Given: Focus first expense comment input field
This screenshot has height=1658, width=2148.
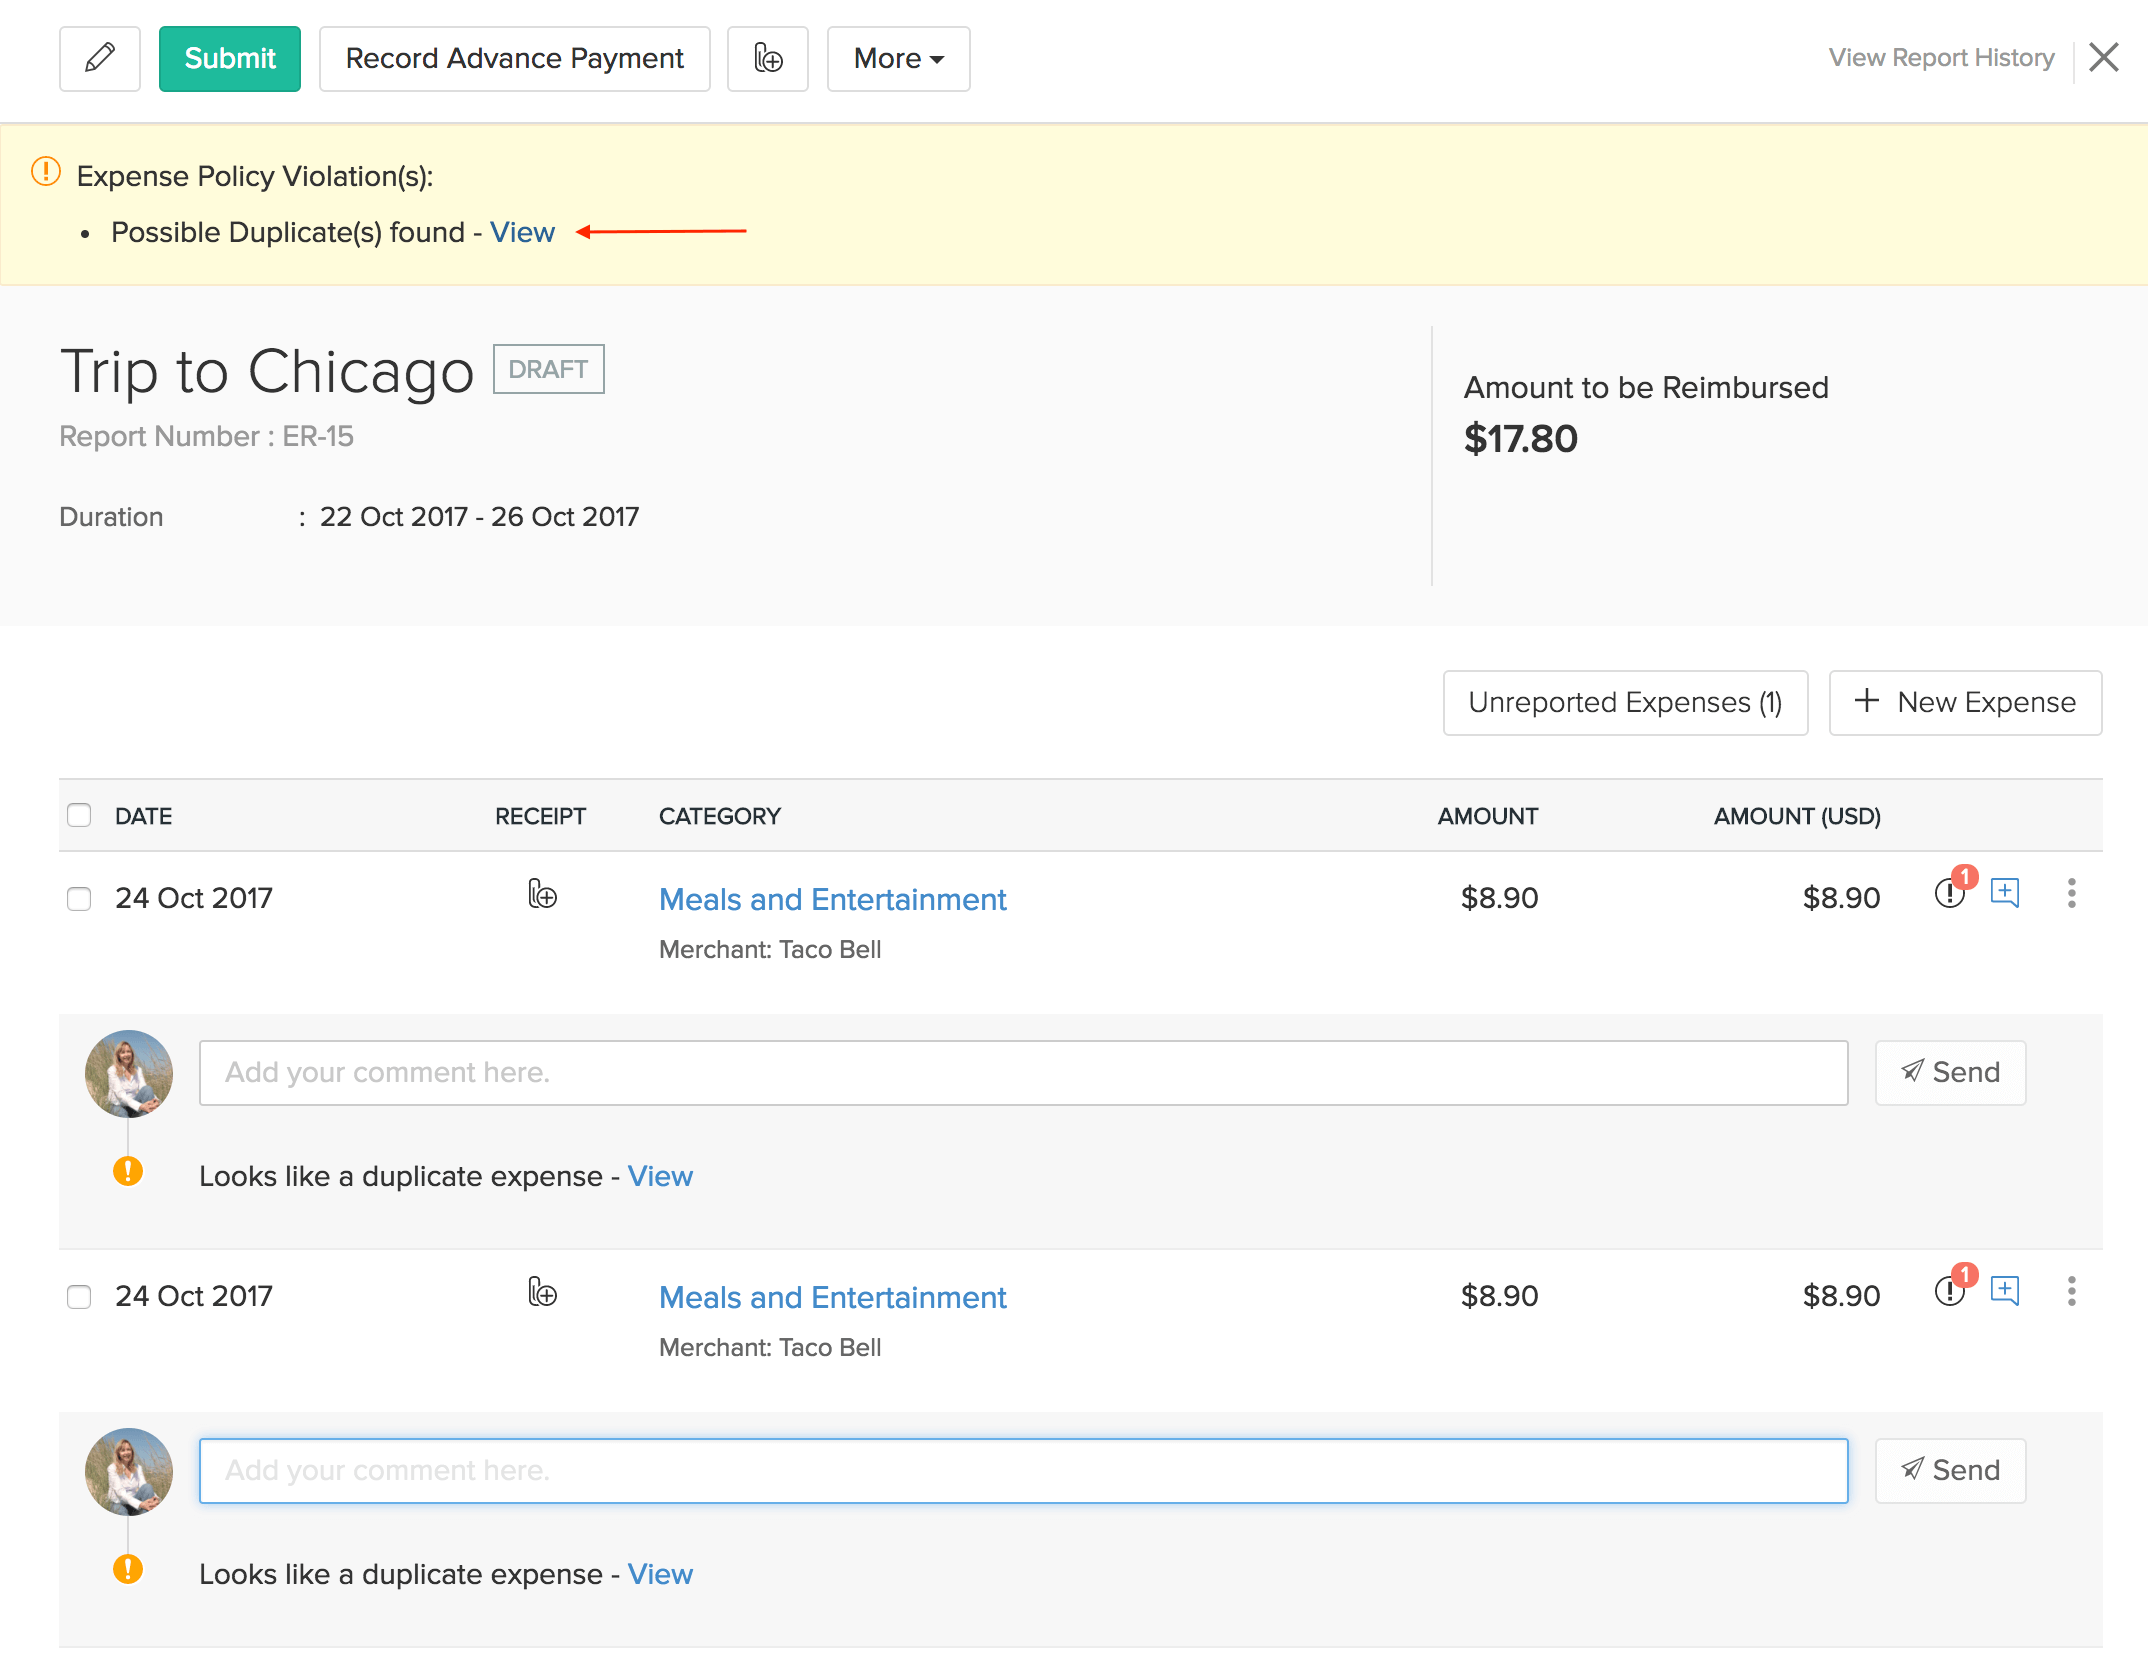Looking at the screenshot, I should (1022, 1072).
